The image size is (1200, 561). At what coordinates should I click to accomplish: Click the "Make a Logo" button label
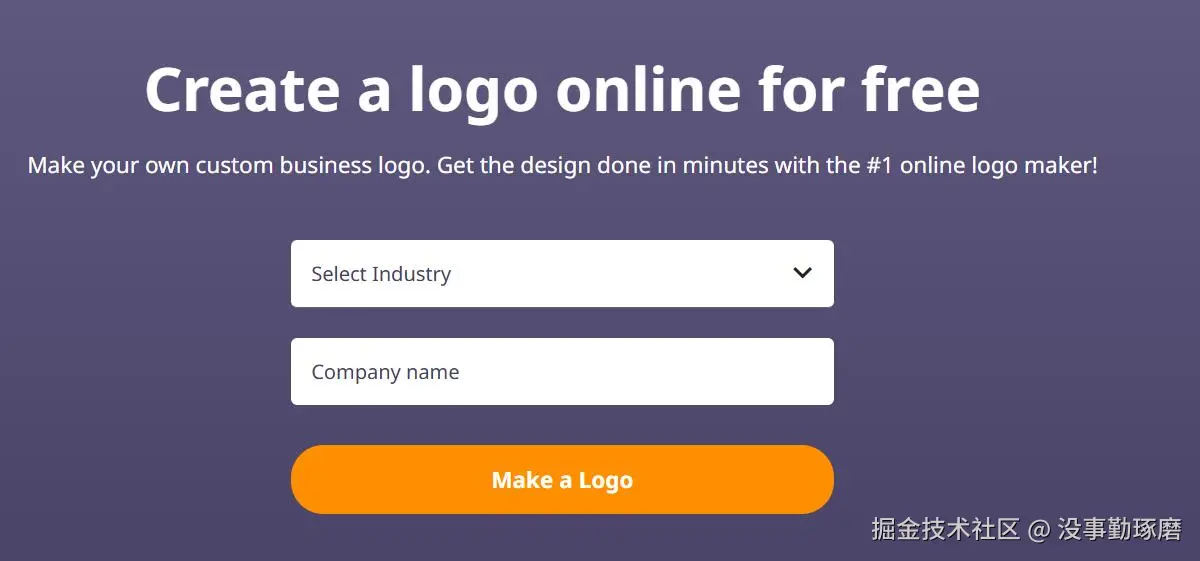[562, 480]
